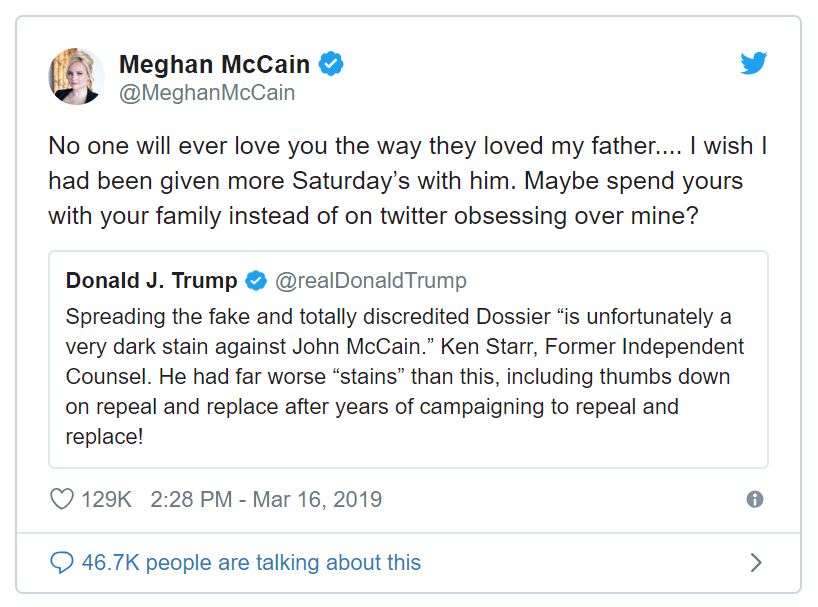The height and width of the screenshot is (607, 818).
Task: Open the tweet info icon
Action: [755, 499]
